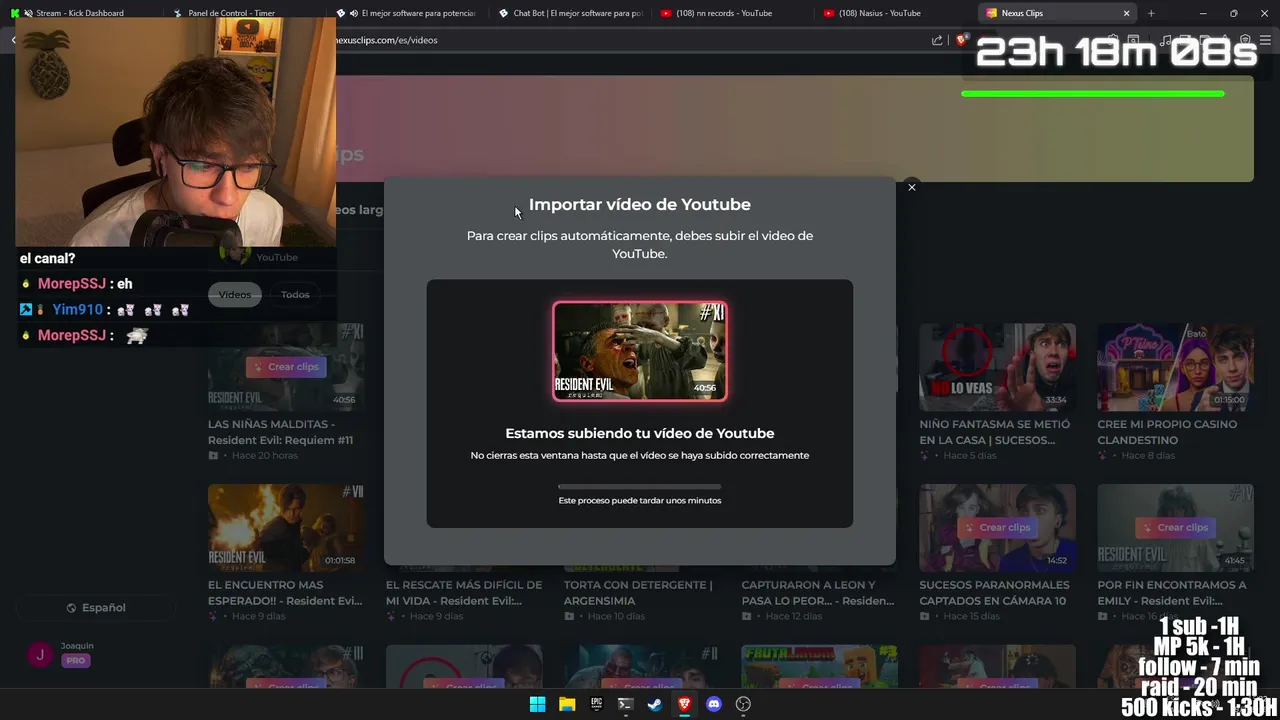Image resolution: width=1280 pixels, height=720 pixels.
Task: Select the Videos filter tab
Action: point(235,294)
